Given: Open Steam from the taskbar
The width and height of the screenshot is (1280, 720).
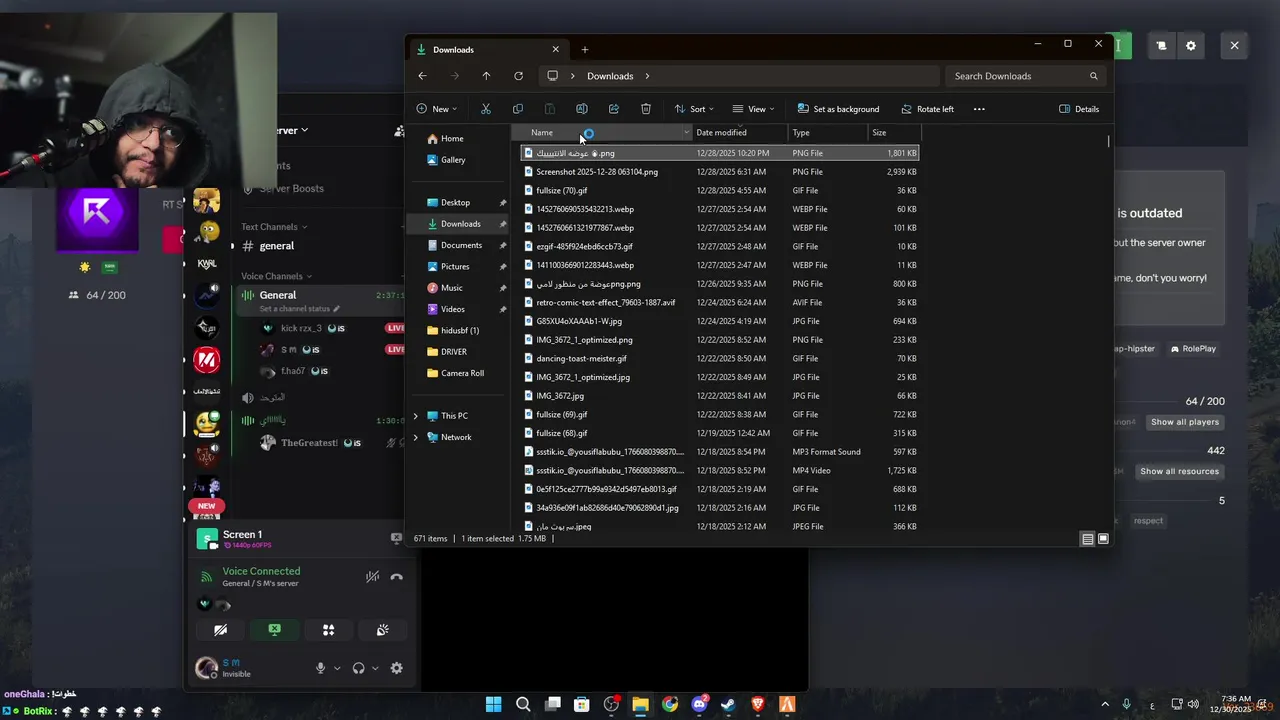Looking at the screenshot, I should tap(728, 705).
